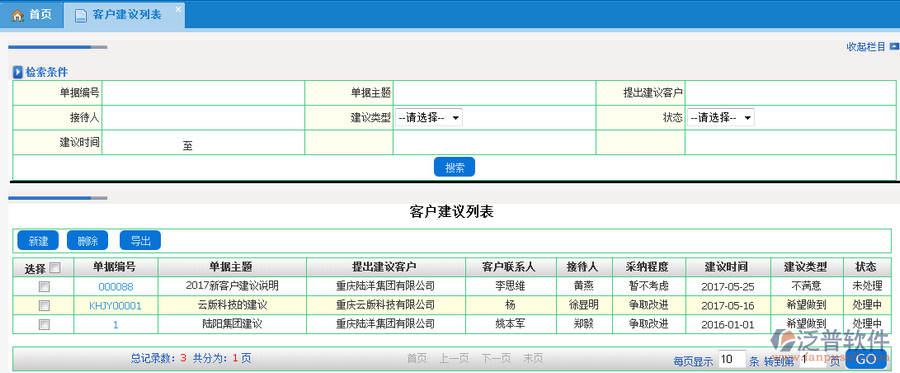Click the 新建 button
This screenshot has width=900, height=373.
(x=38, y=240)
